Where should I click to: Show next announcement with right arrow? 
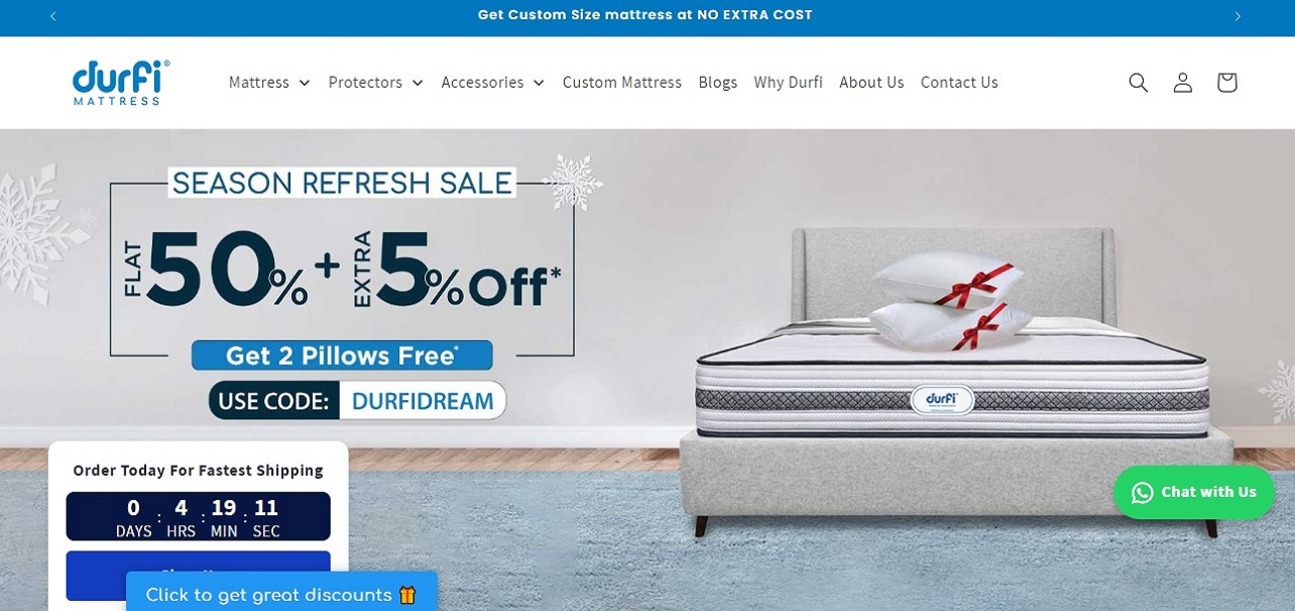(x=1238, y=16)
